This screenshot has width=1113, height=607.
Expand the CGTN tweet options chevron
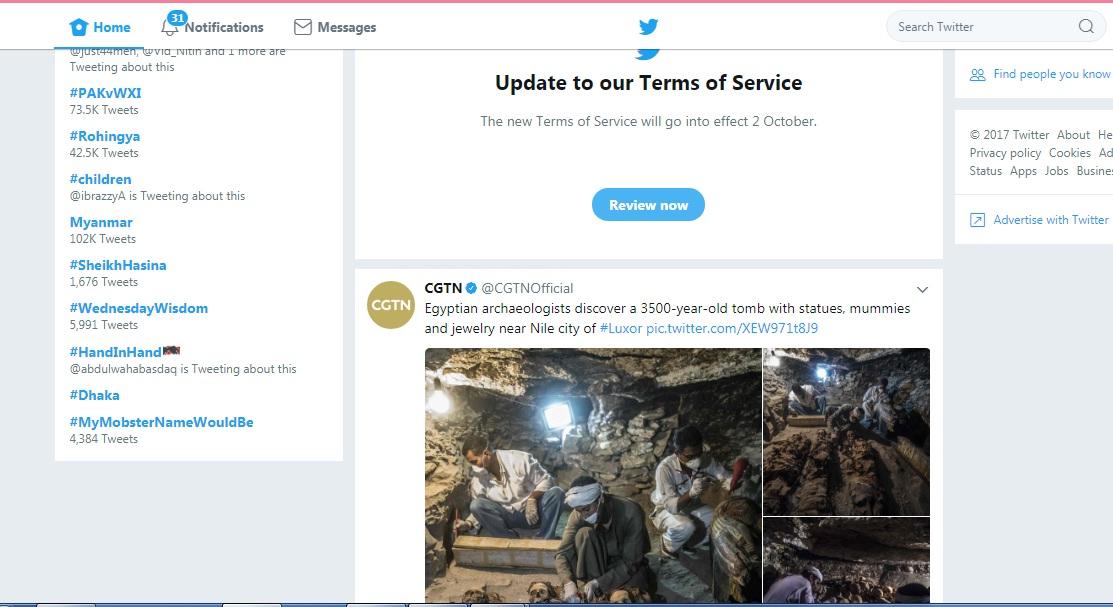922,290
